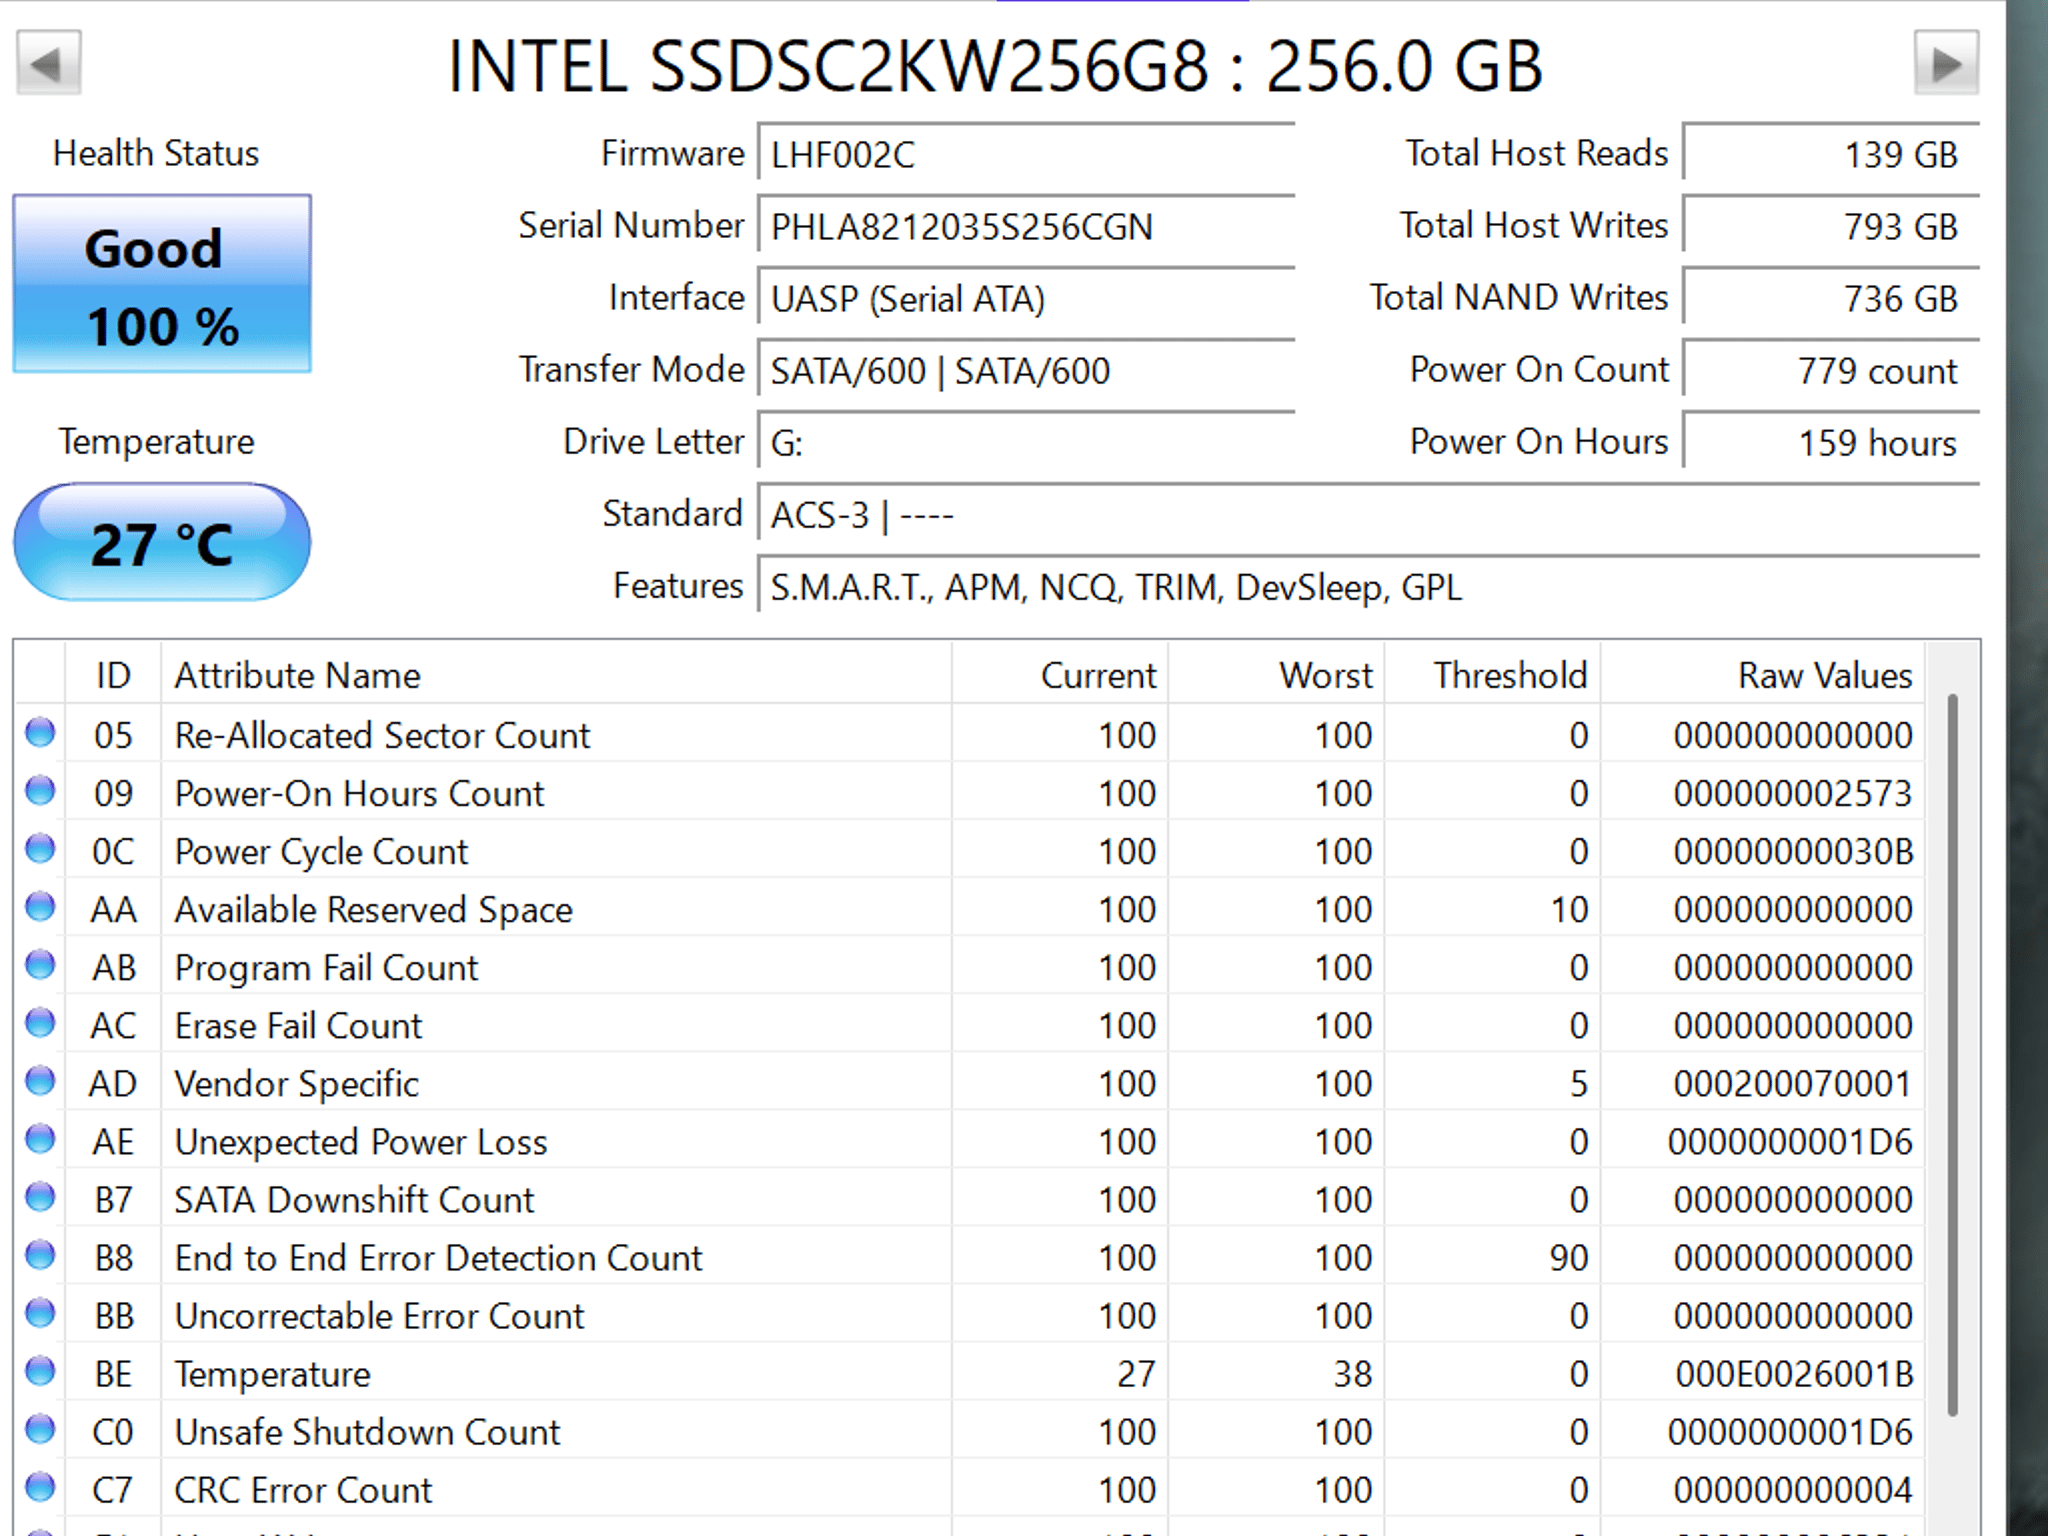Screen dimensions: 2048x1536
Task: Click status dot for Unsafe Shutdown Count
Action: point(40,1429)
